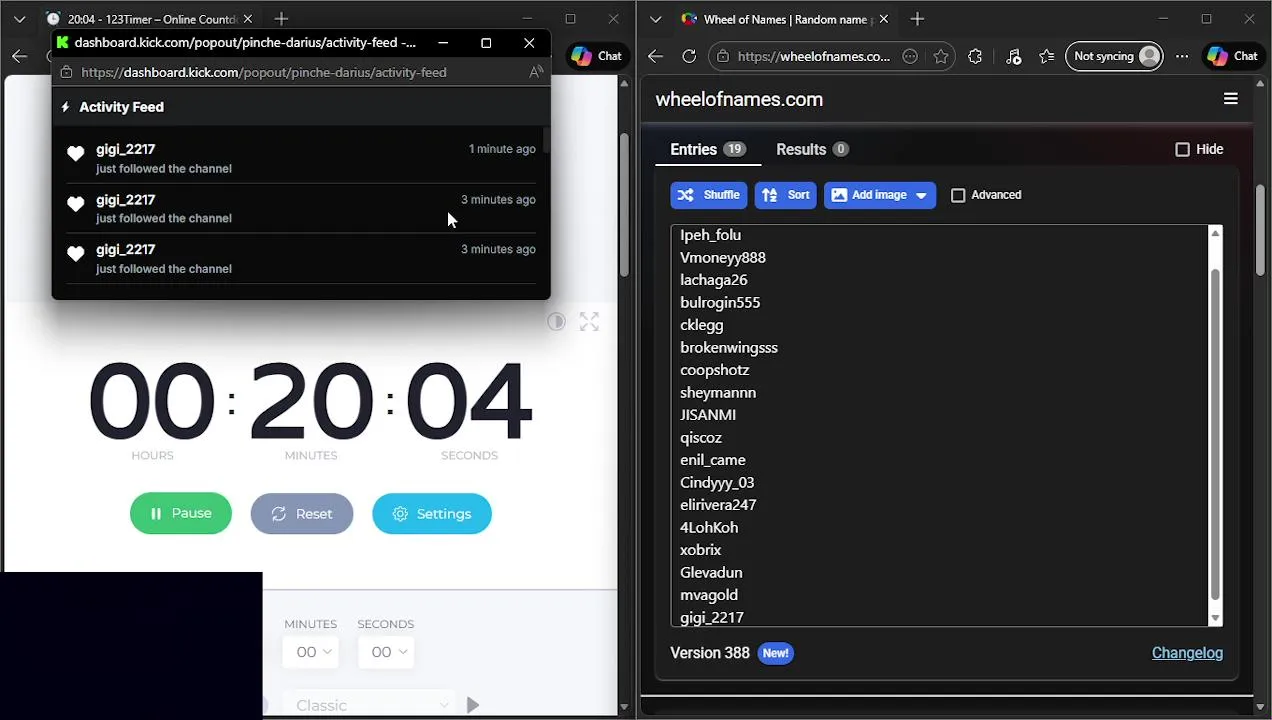Image resolution: width=1272 pixels, height=720 pixels.
Task: Click the wheelofnames.com site title
Action: 739,99
